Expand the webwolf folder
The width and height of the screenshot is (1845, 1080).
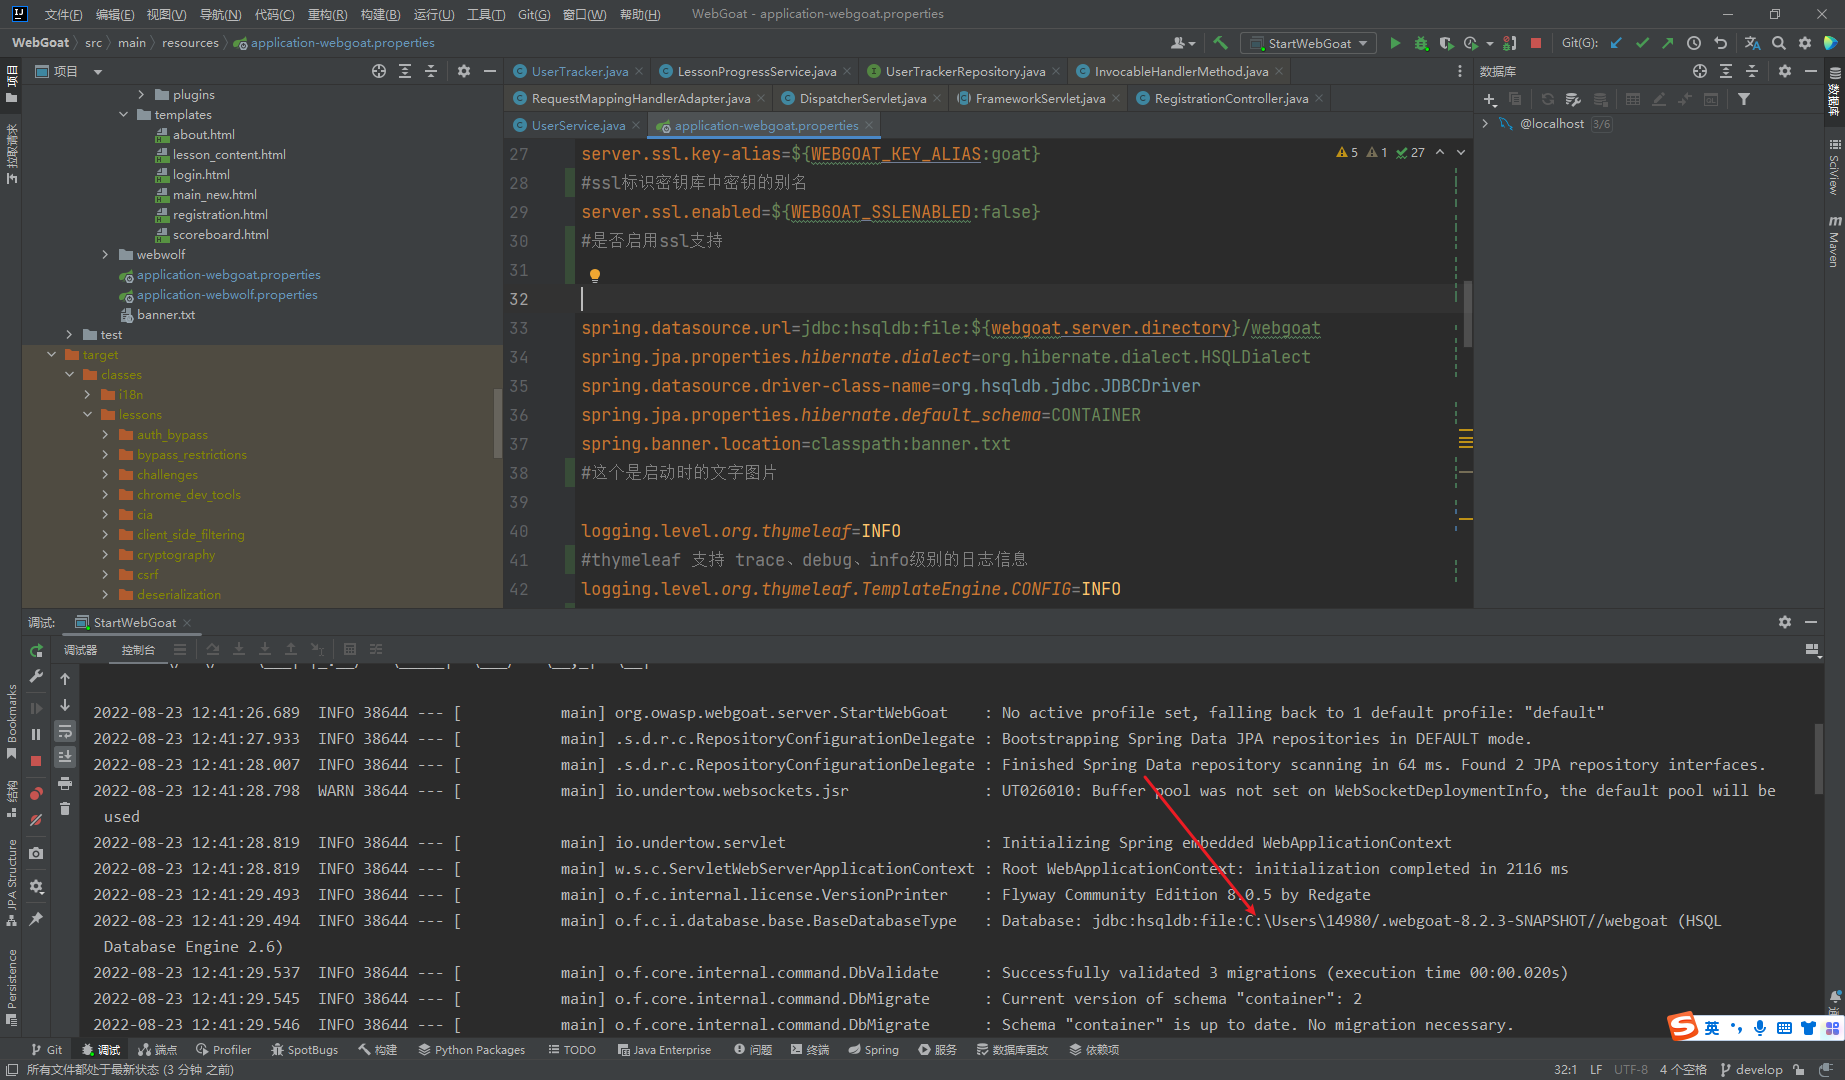tap(105, 255)
